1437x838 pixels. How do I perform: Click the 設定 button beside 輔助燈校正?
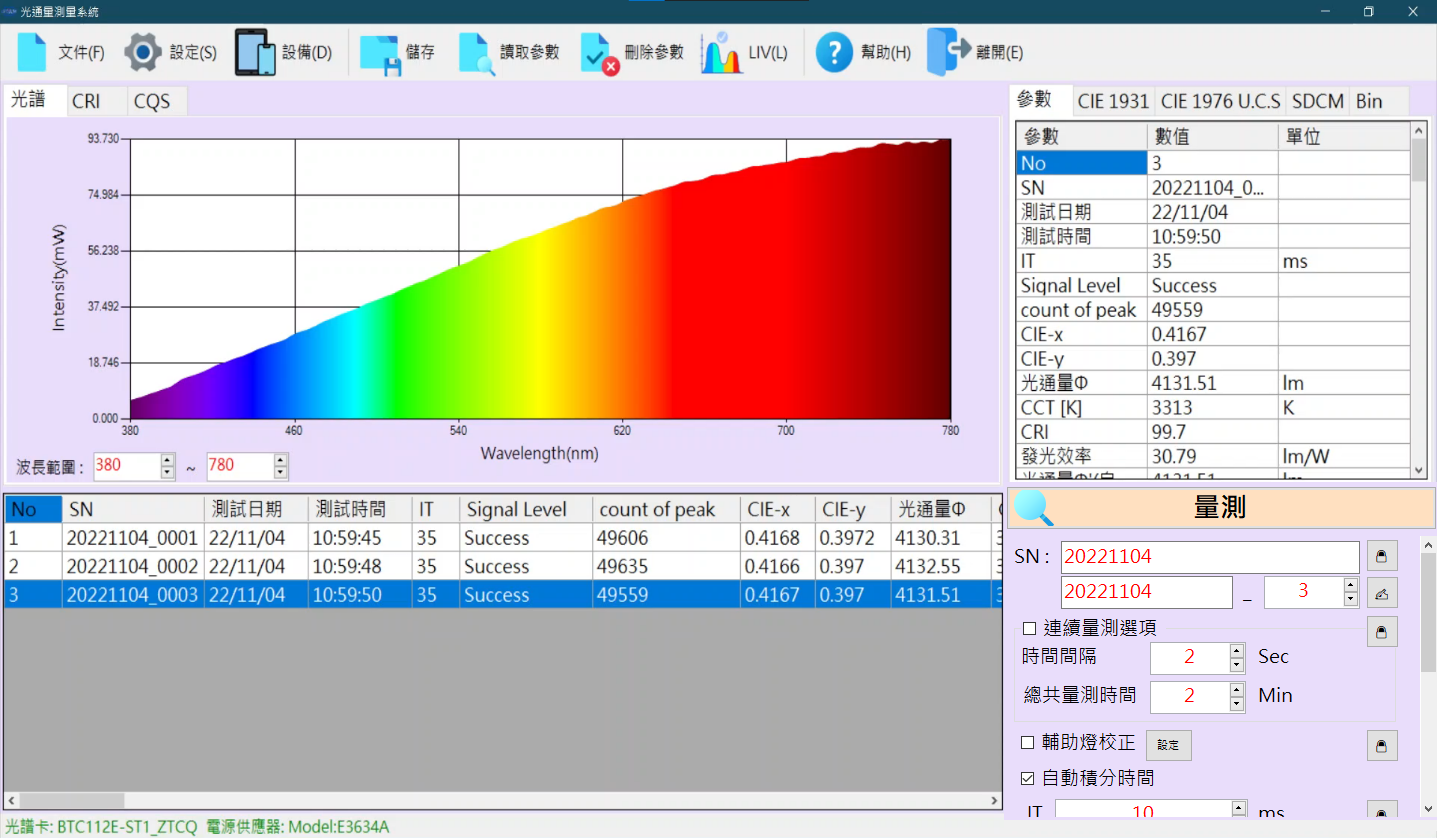[1168, 745]
